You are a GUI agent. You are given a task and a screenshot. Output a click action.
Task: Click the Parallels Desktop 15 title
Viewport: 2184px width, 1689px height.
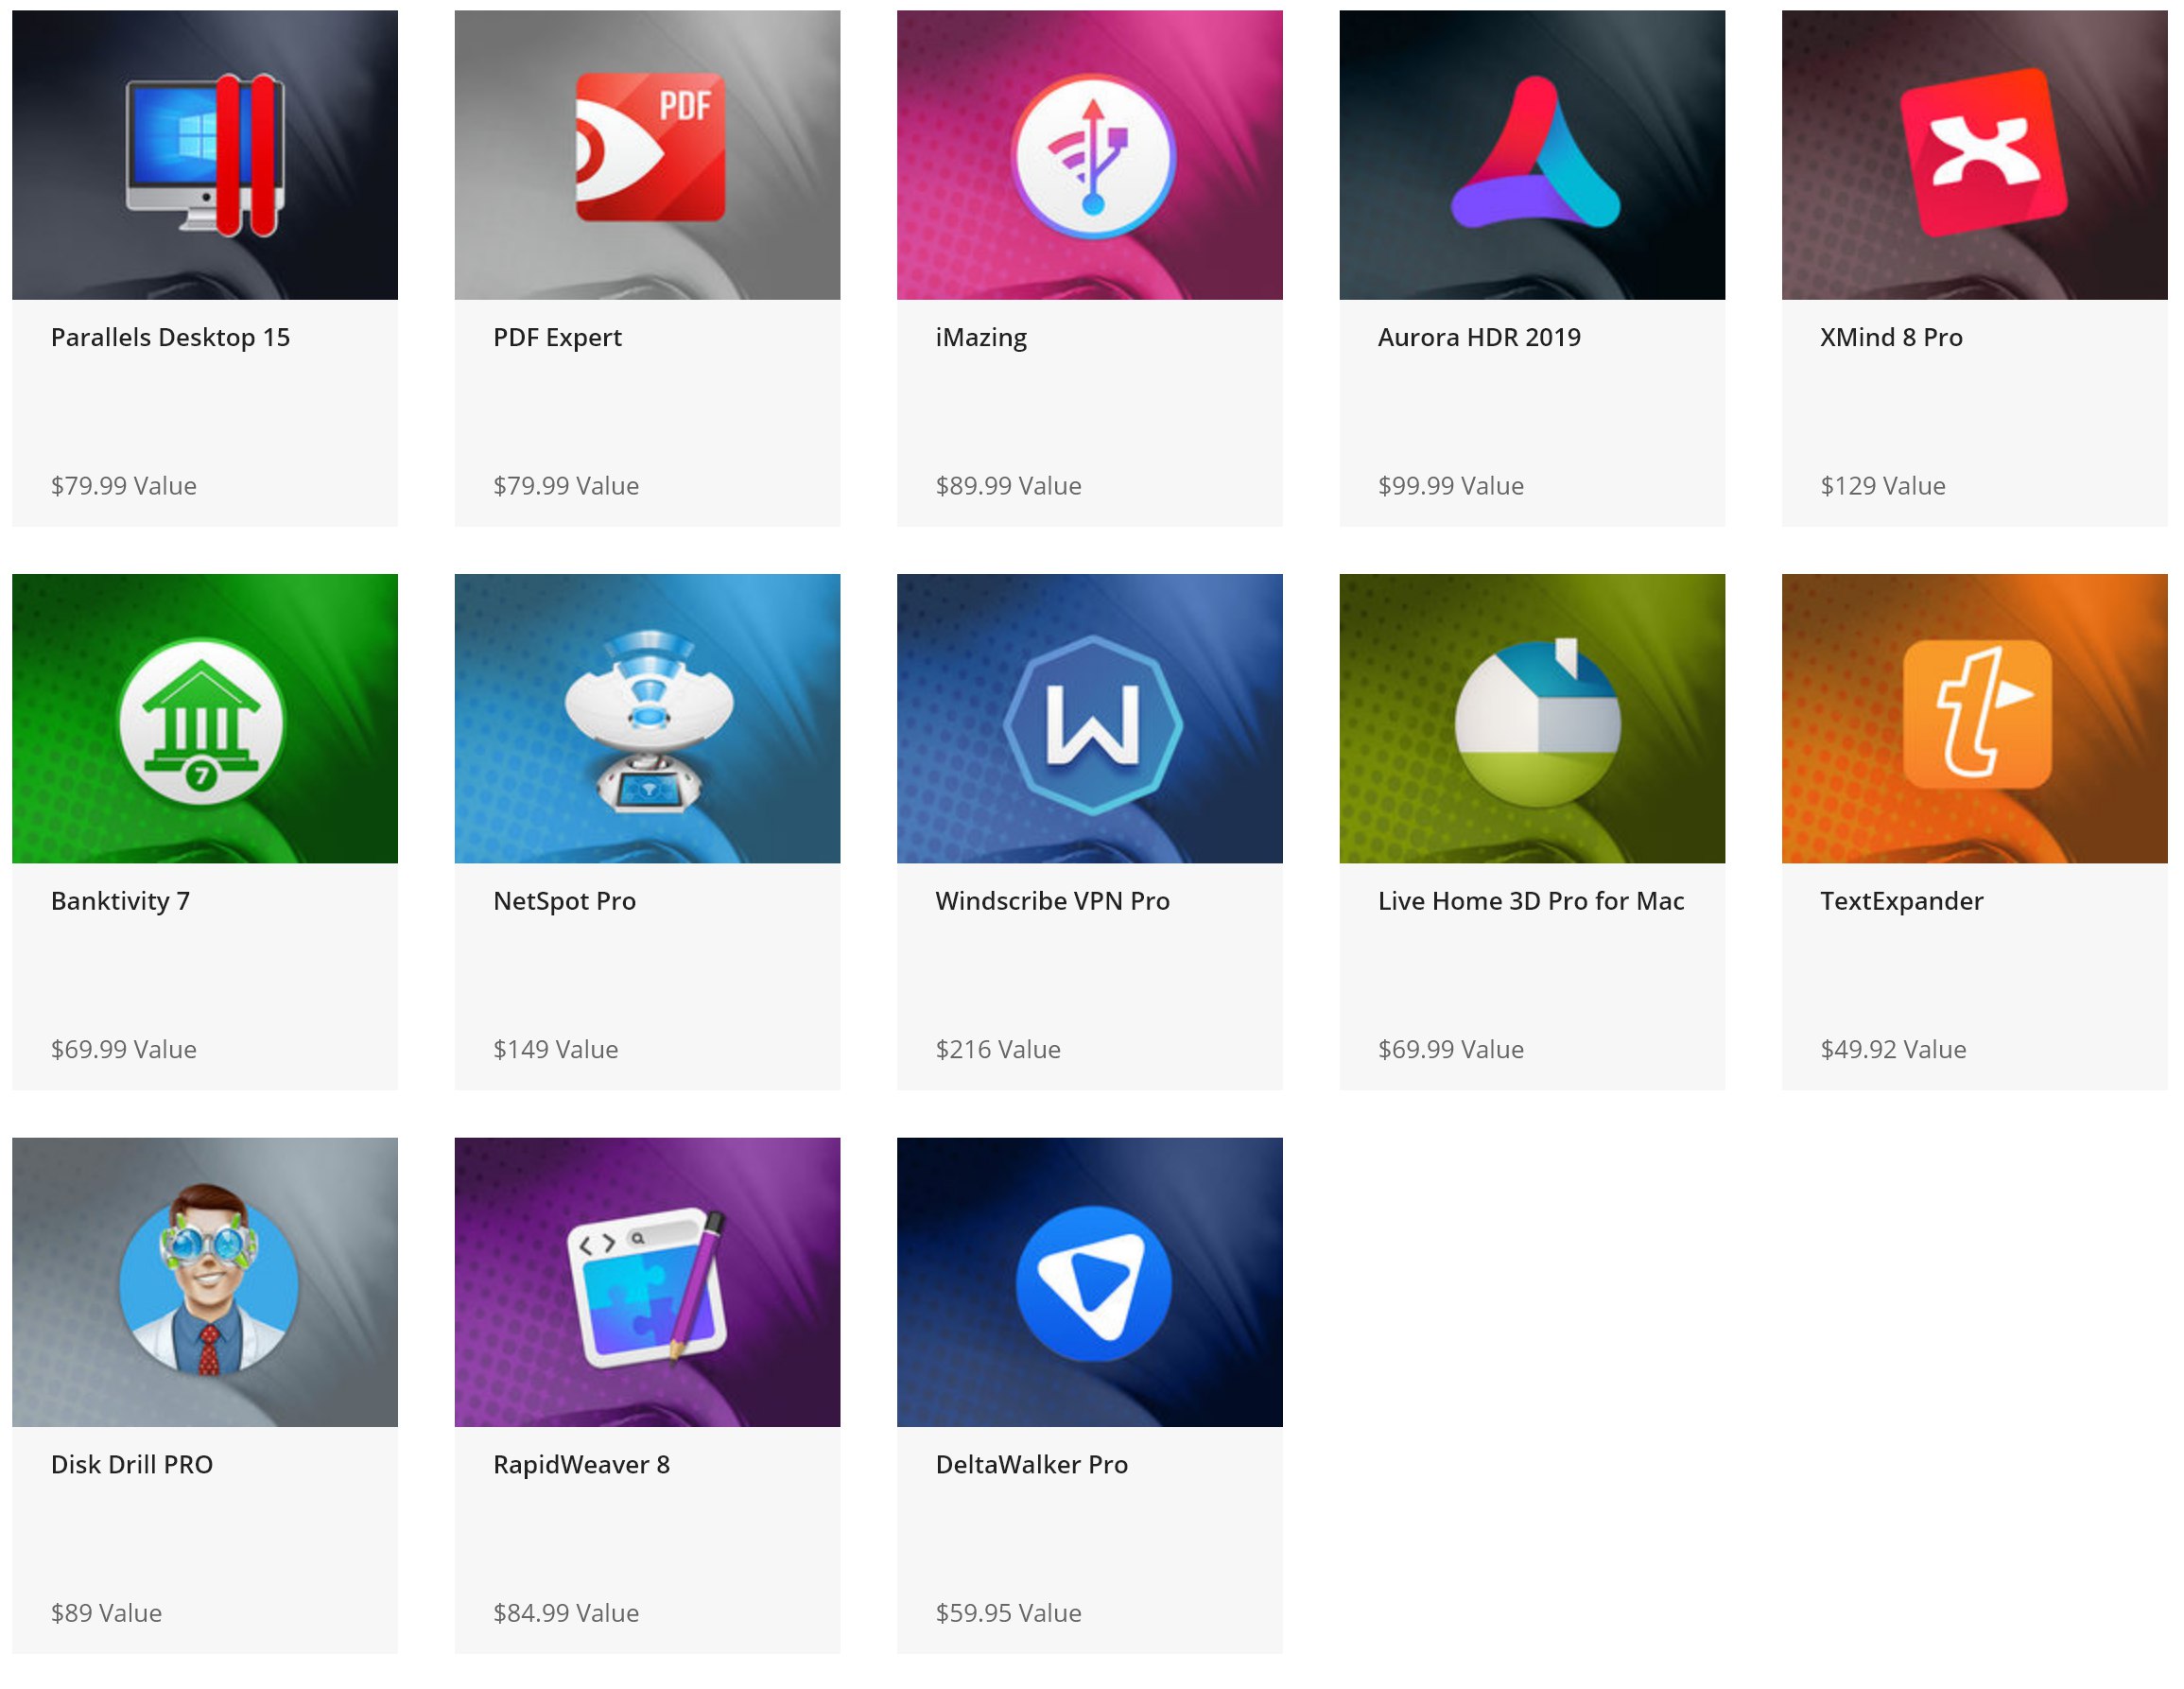coord(170,338)
